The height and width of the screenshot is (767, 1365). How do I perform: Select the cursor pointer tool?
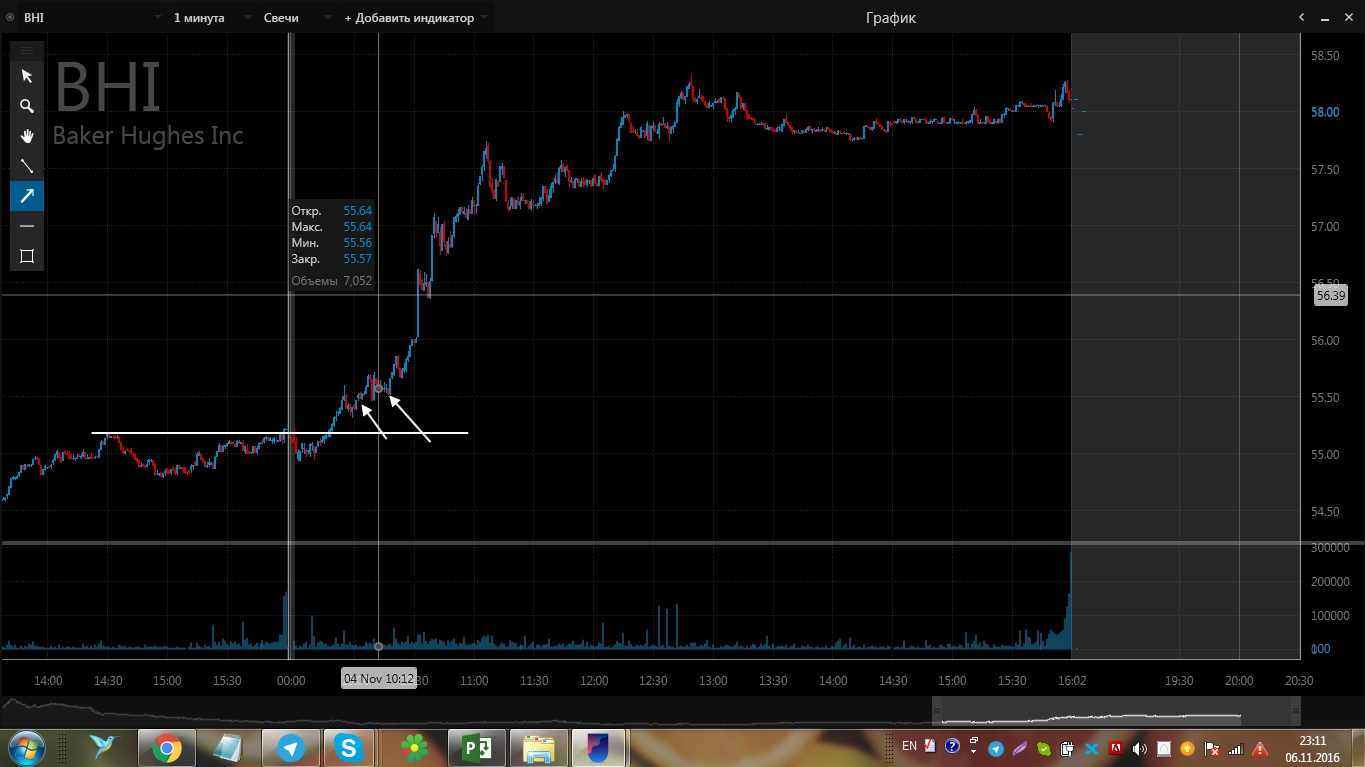[x=27, y=76]
